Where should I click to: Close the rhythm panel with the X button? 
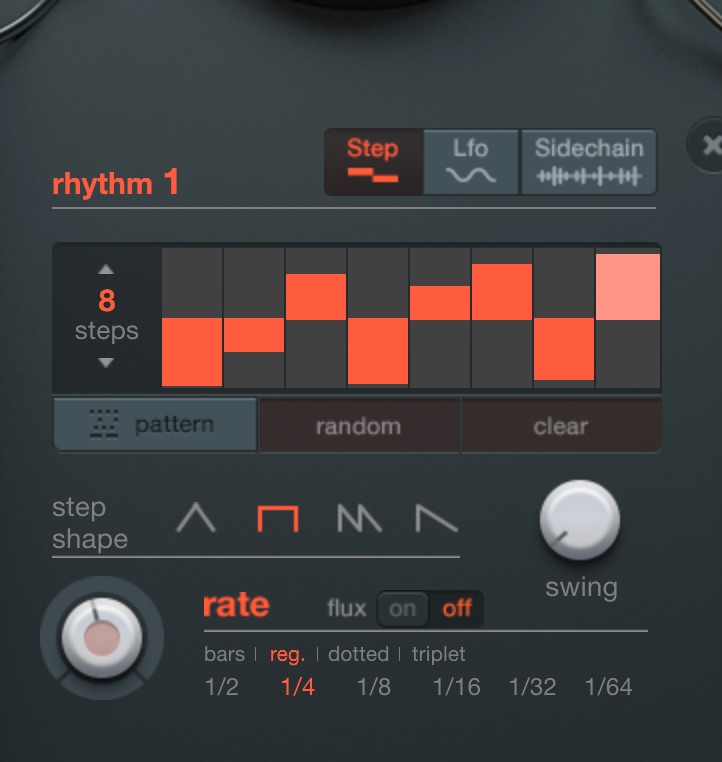pyautogui.click(x=710, y=145)
